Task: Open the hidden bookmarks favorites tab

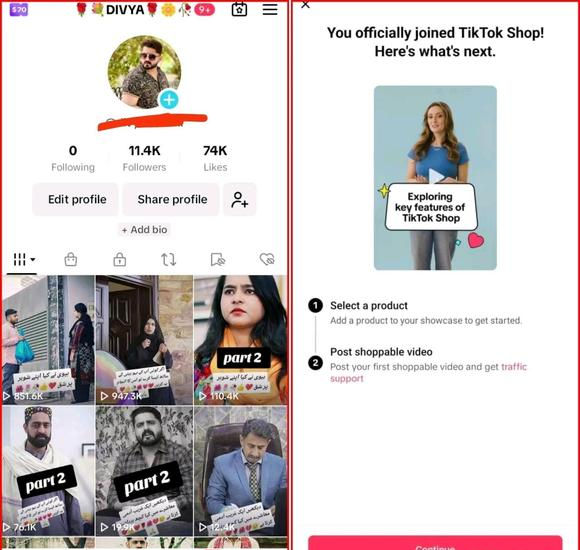Action: pyautogui.click(x=218, y=260)
